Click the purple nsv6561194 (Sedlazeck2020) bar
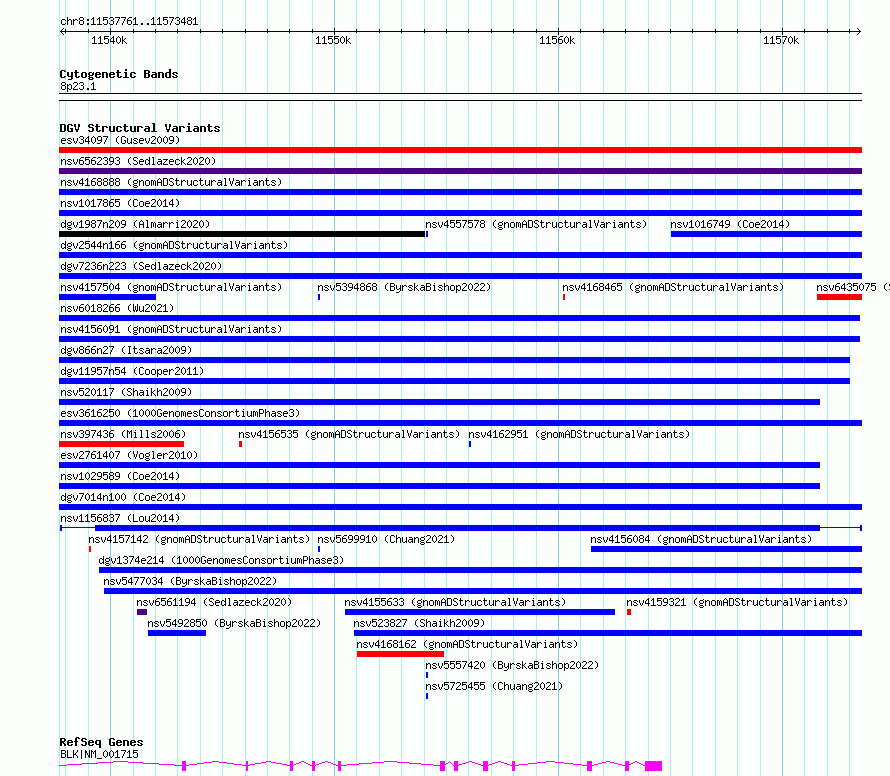890x776 pixels. [x=142, y=612]
